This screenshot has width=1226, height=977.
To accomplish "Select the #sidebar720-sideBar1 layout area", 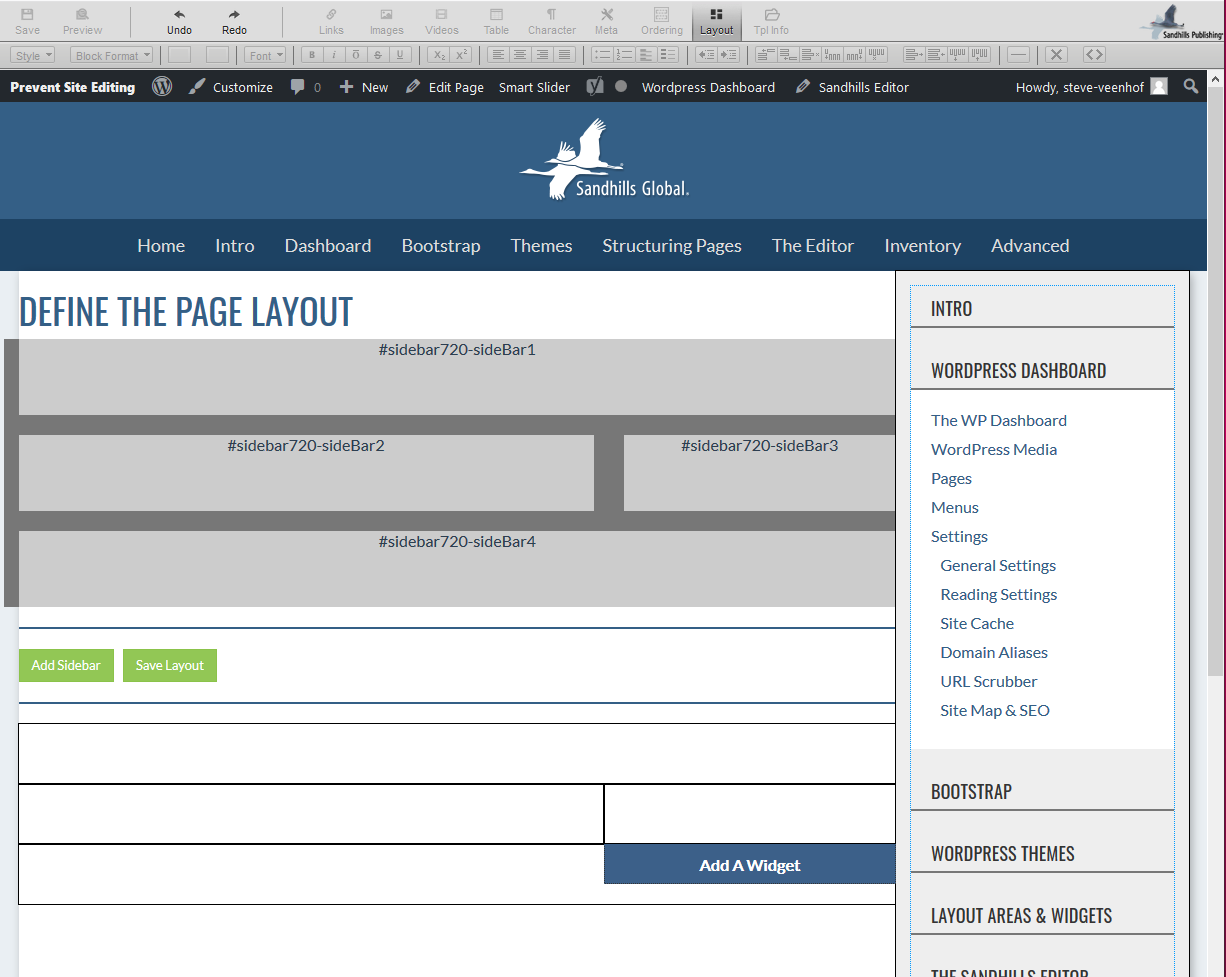I will (457, 377).
